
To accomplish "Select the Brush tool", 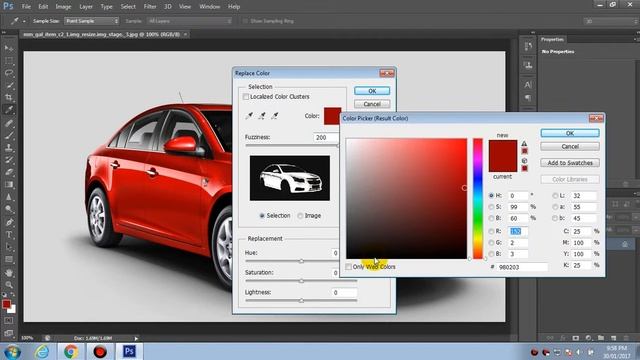I will 9,135.
